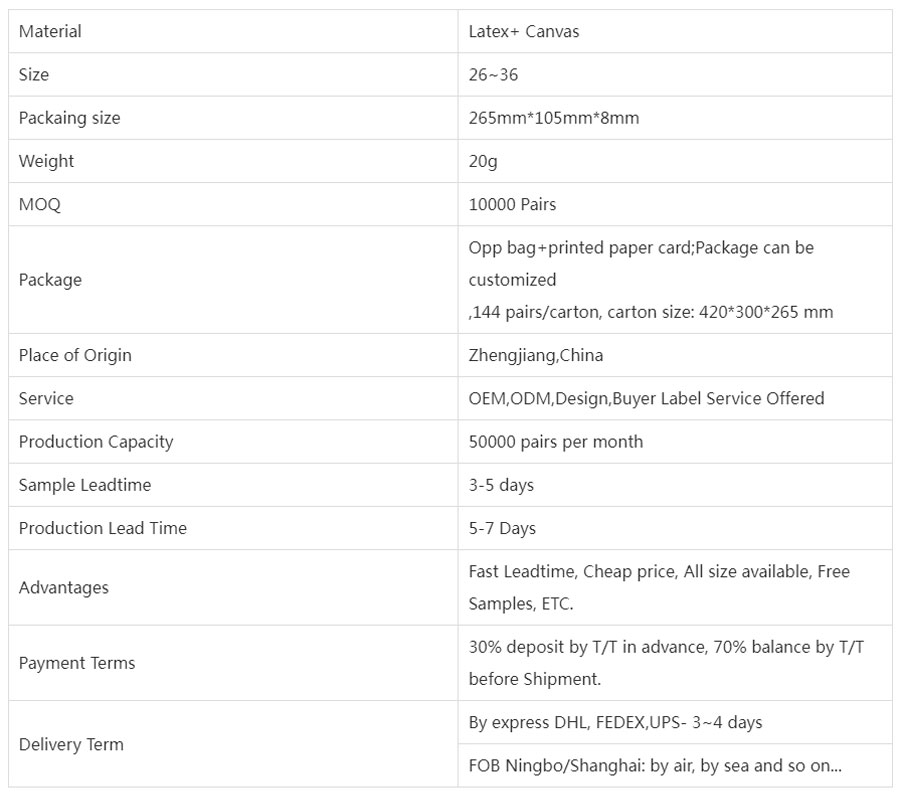Click the Weight 20g value cell
The height and width of the screenshot is (801, 900).
(x=675, y=161)
